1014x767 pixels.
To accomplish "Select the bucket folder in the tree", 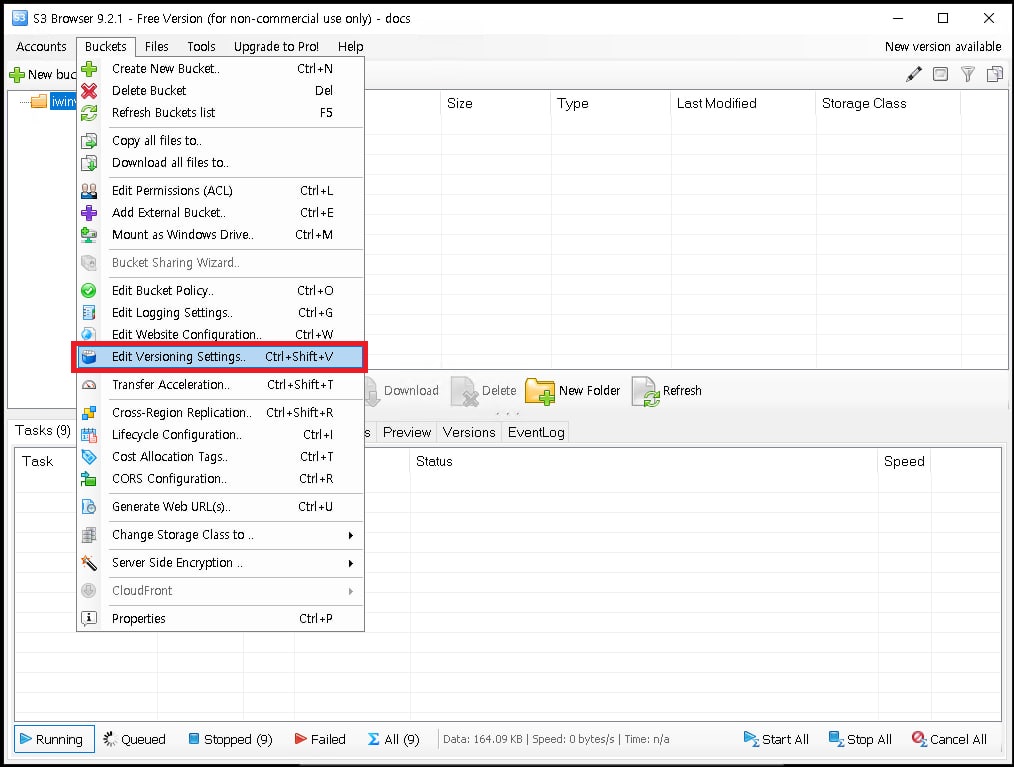I will 54,102.
